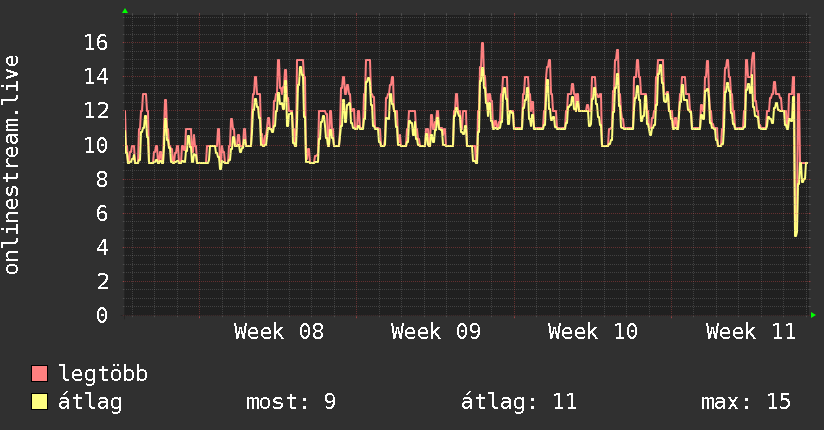The image size is (824, 430).
Task: Click the pink legtöbb legend color swatch
Action: pyautogui.click(x=39, y=373)
